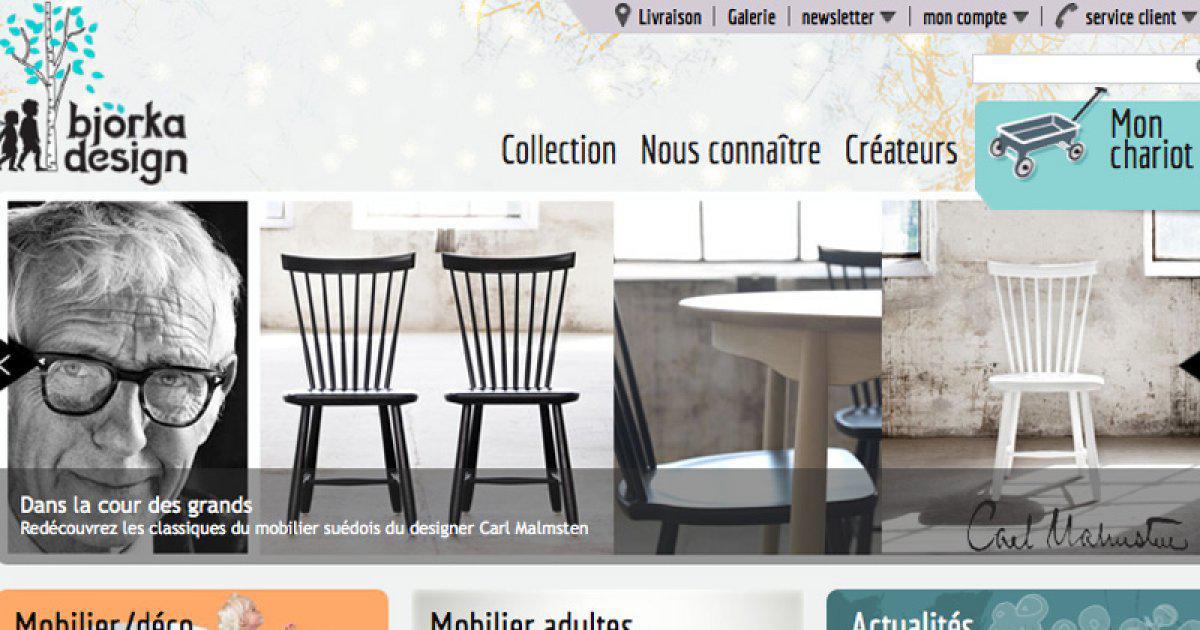The height and width of the screenshot is (630, 1200).
Task: Click the Livraison location pin icon
Action: [623, 16]
